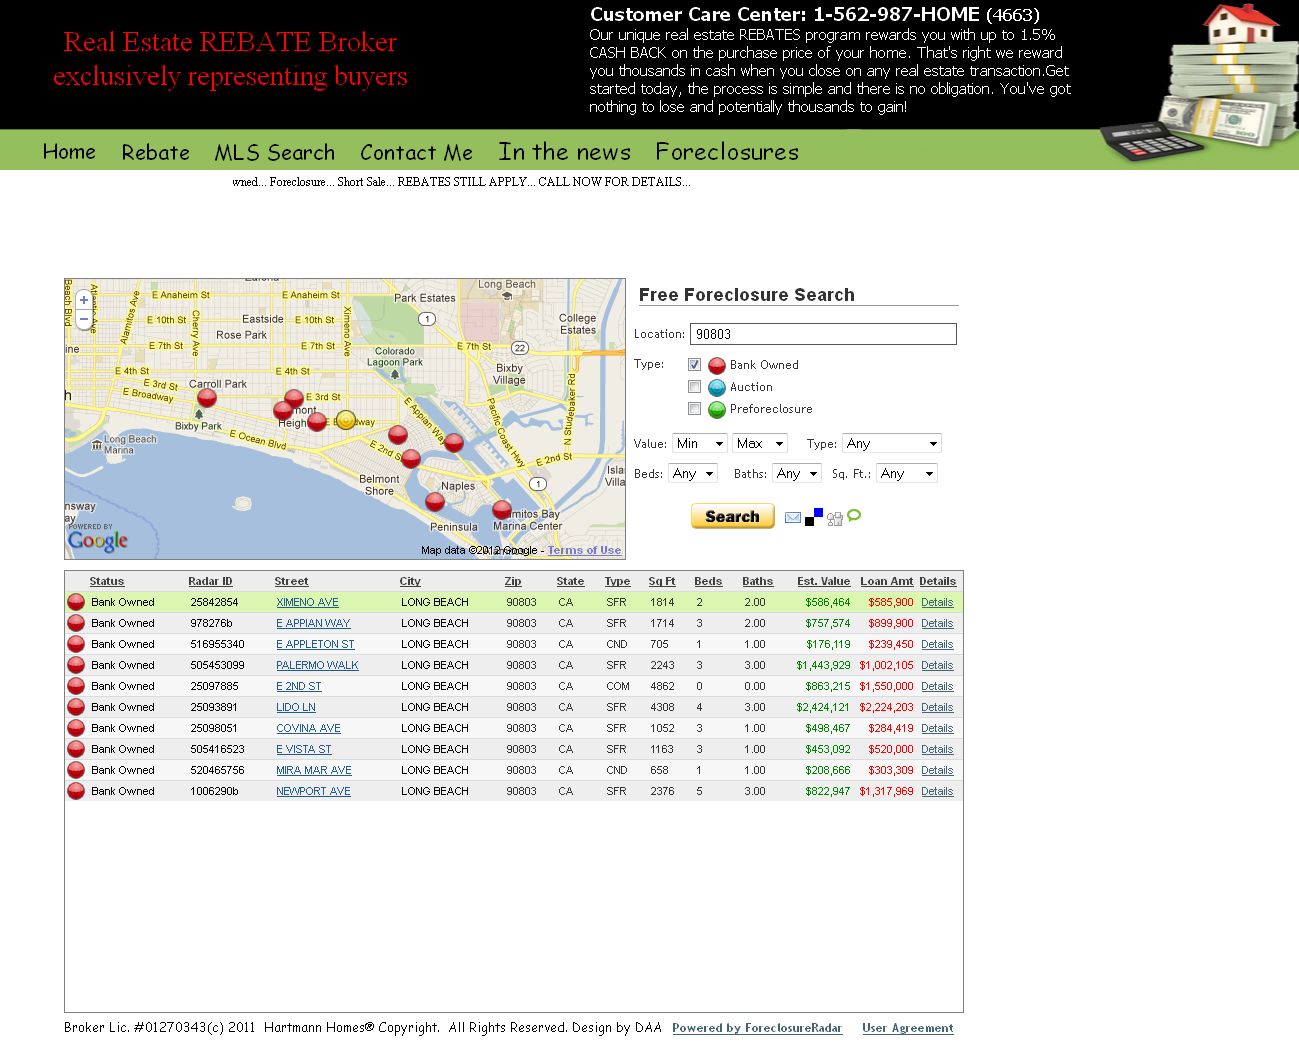Uncheck the Bank Owned checkbox
Image resolution: width=1299 pixels, height=1054 pixels.
[x=694, y=365]
